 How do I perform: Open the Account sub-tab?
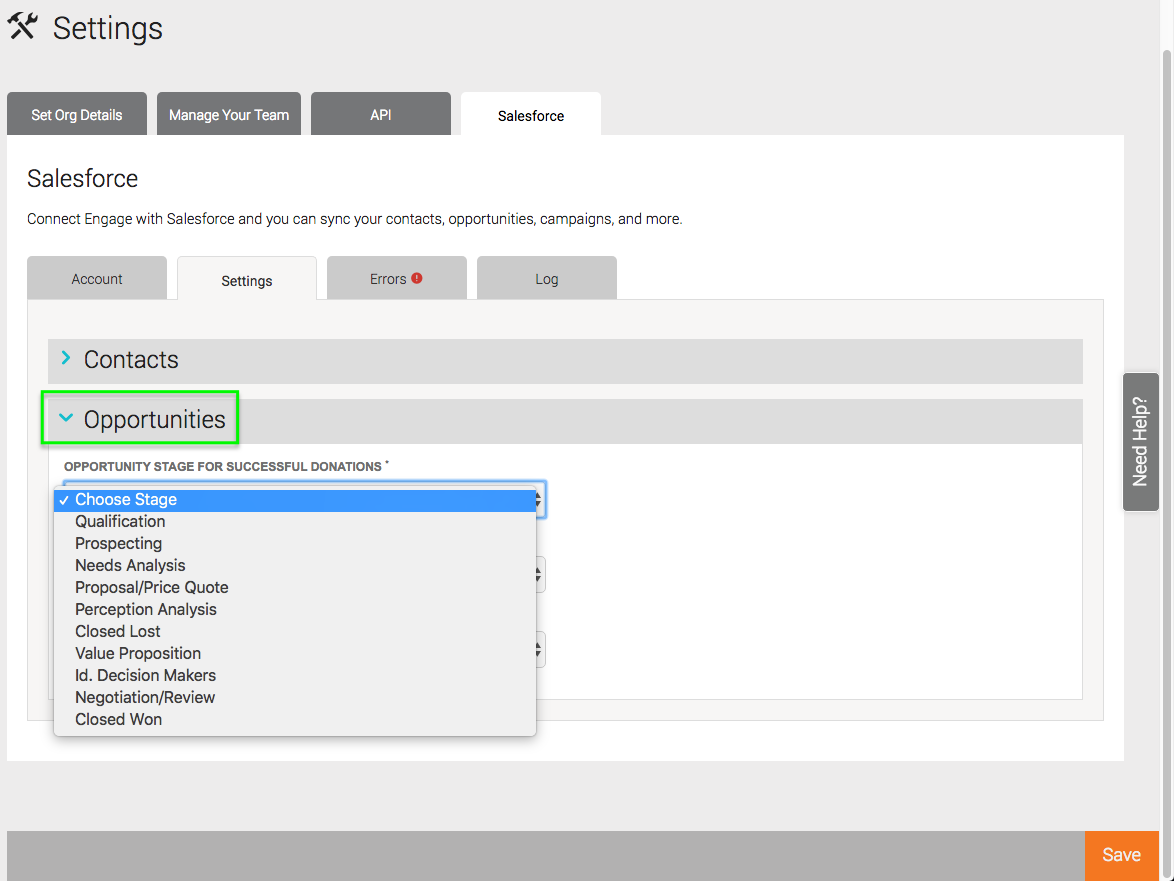[x=97, y=278]
